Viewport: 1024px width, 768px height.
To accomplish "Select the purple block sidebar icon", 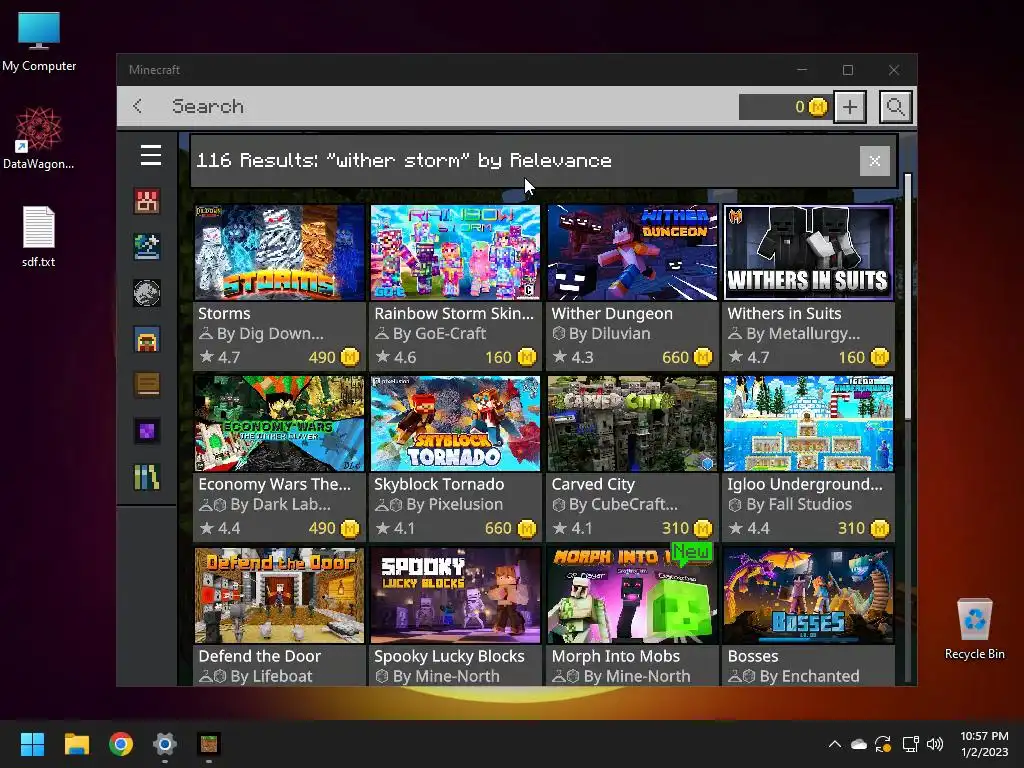I will (147, 431).
